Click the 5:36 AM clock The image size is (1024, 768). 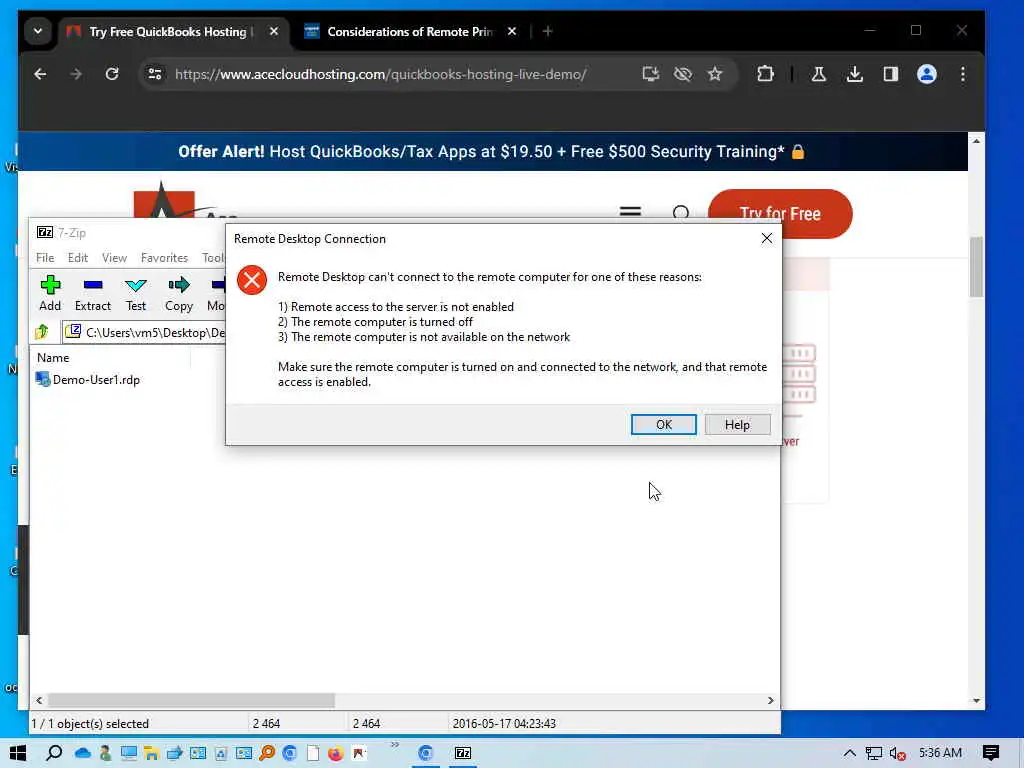click(940, 752)
